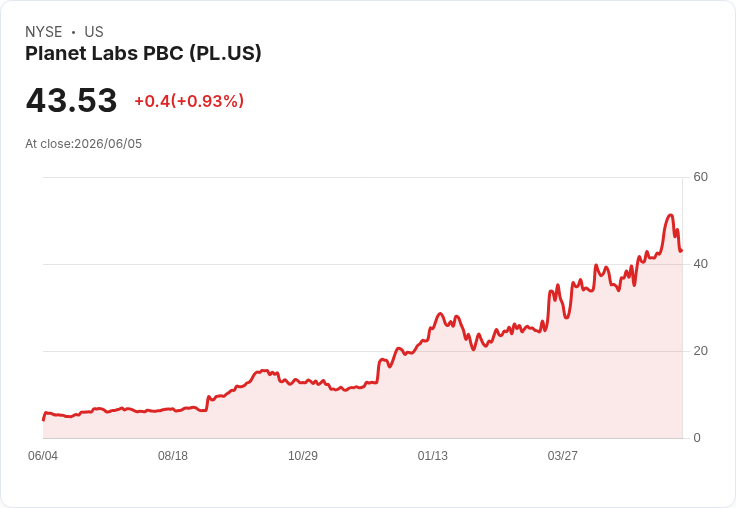Click the chart line's starting point at 06/04
Image resolution: width=736 pixels, height=508 pixels.
point(44,420)
